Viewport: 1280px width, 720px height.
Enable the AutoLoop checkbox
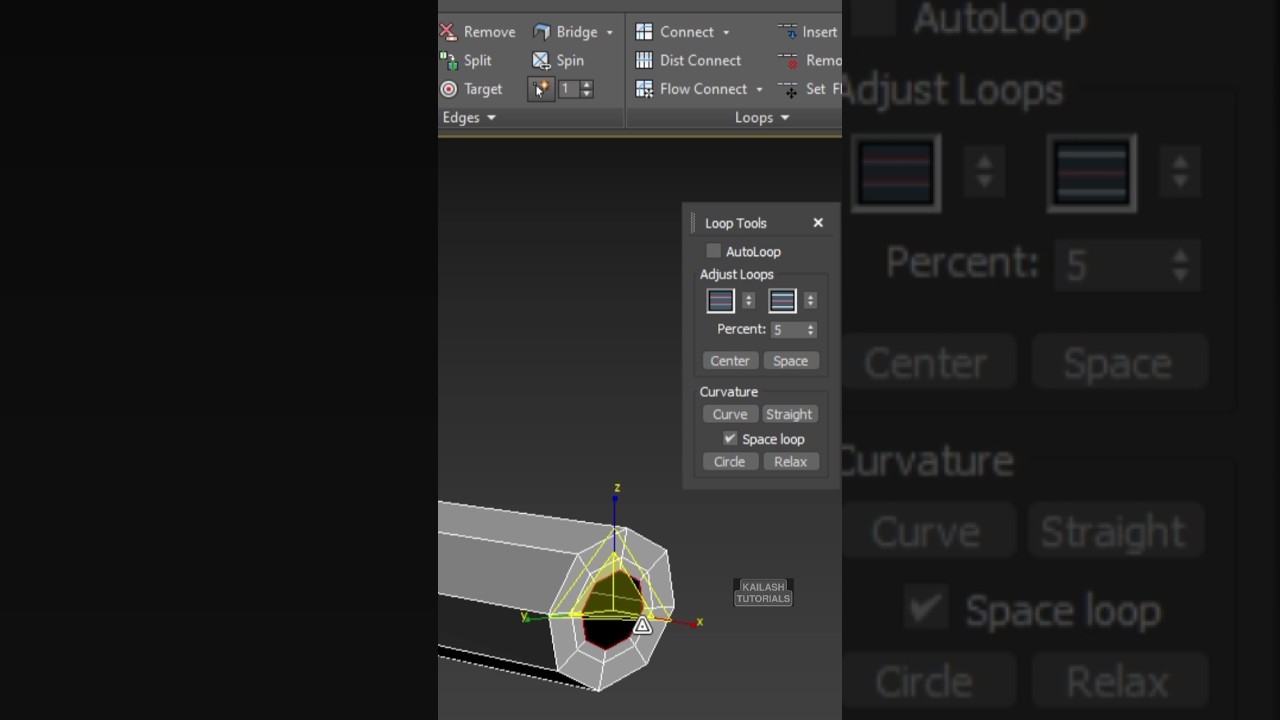click(713, 251)
